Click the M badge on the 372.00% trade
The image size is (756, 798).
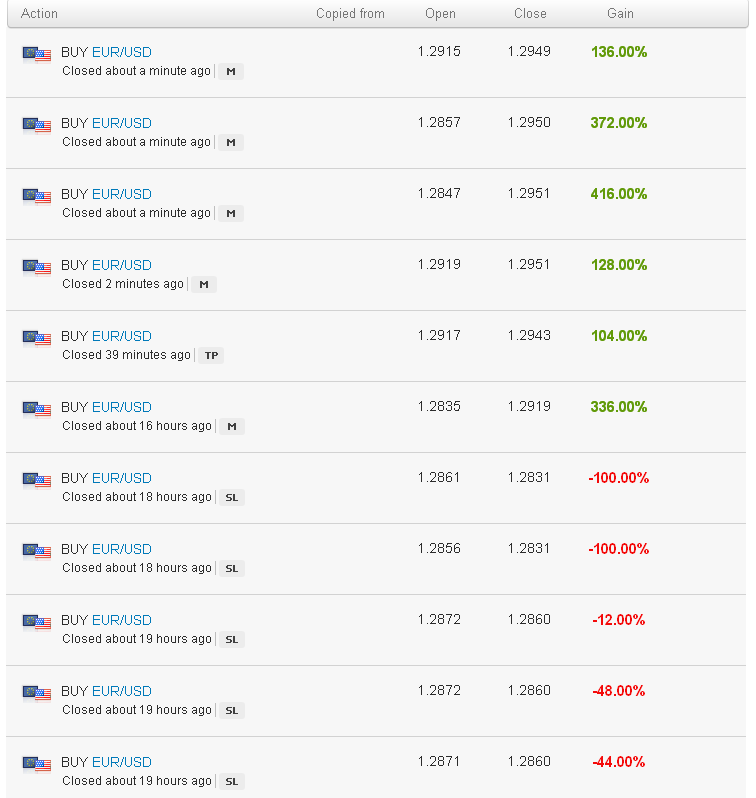[231, 142]
